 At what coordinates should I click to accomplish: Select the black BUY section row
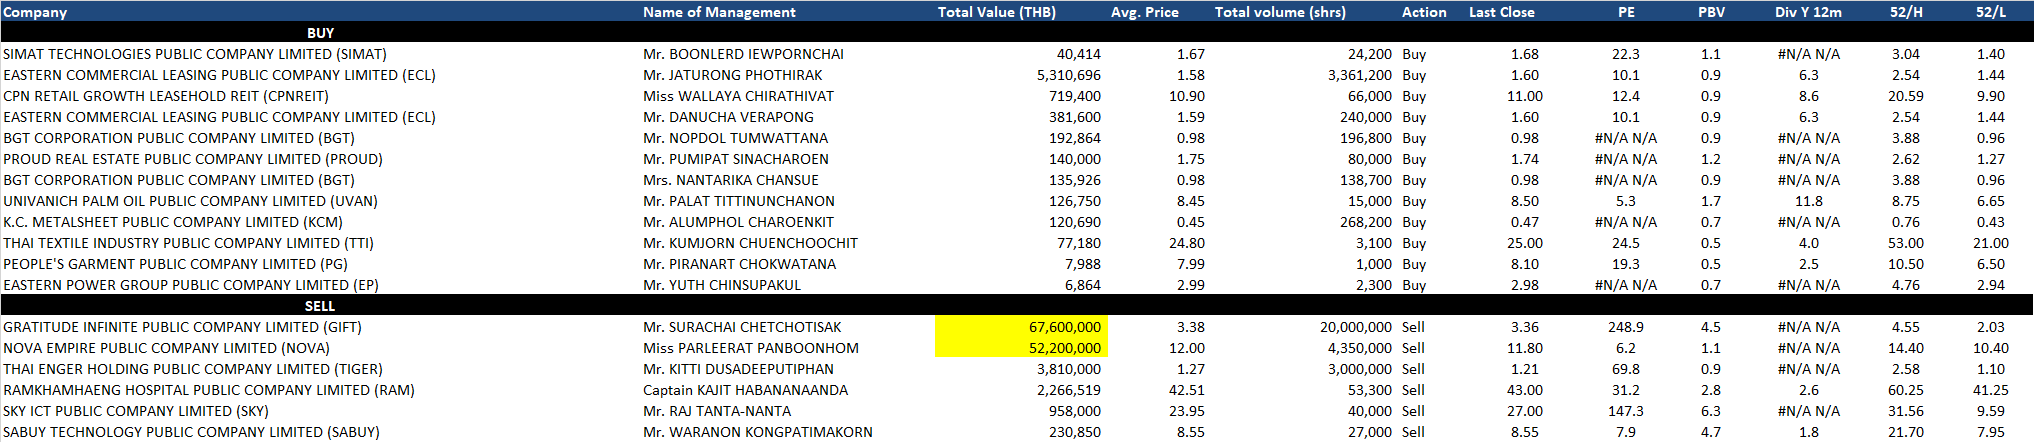tap(320, 33)
